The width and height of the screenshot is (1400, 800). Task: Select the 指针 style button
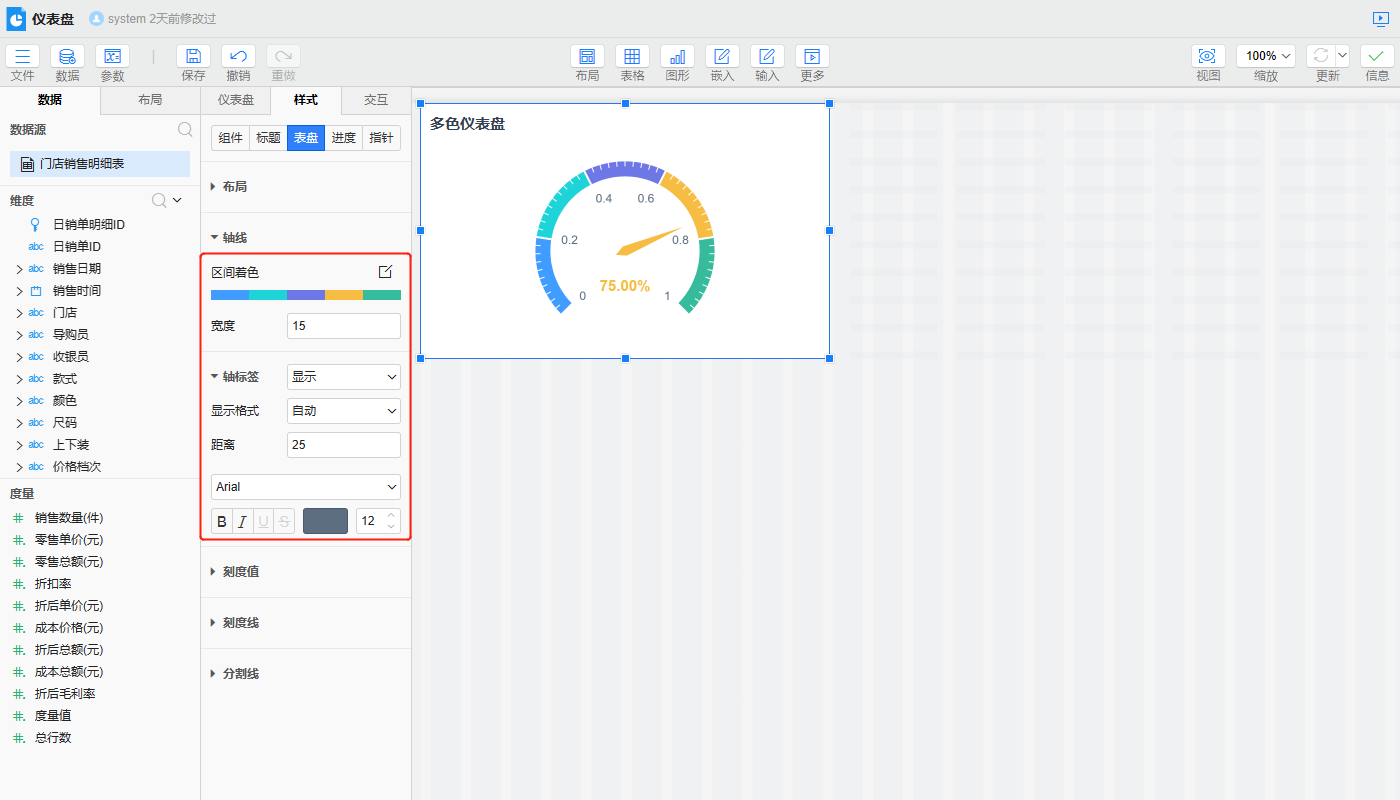pos(381,138)
